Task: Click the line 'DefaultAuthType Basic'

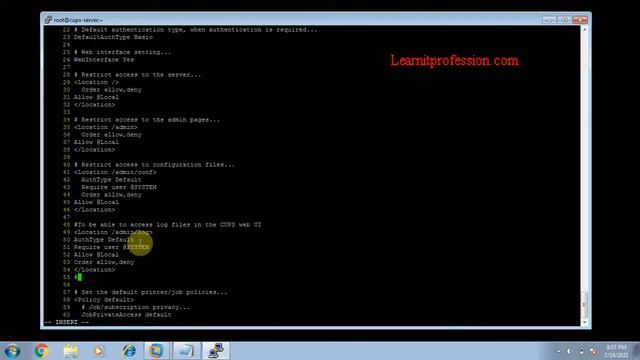Action: click(x=113, y=37)
